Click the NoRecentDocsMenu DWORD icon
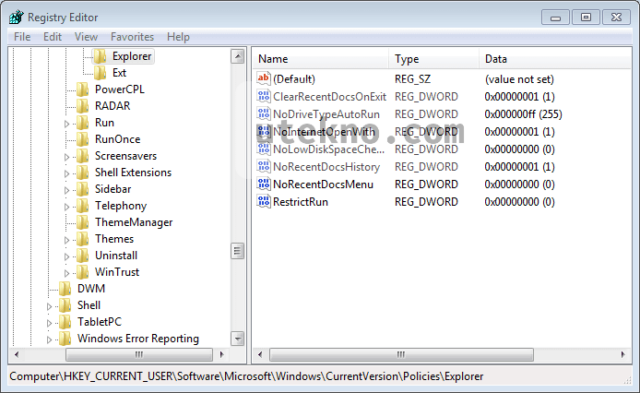Viewport: 640px width, 393px height. 264,184
